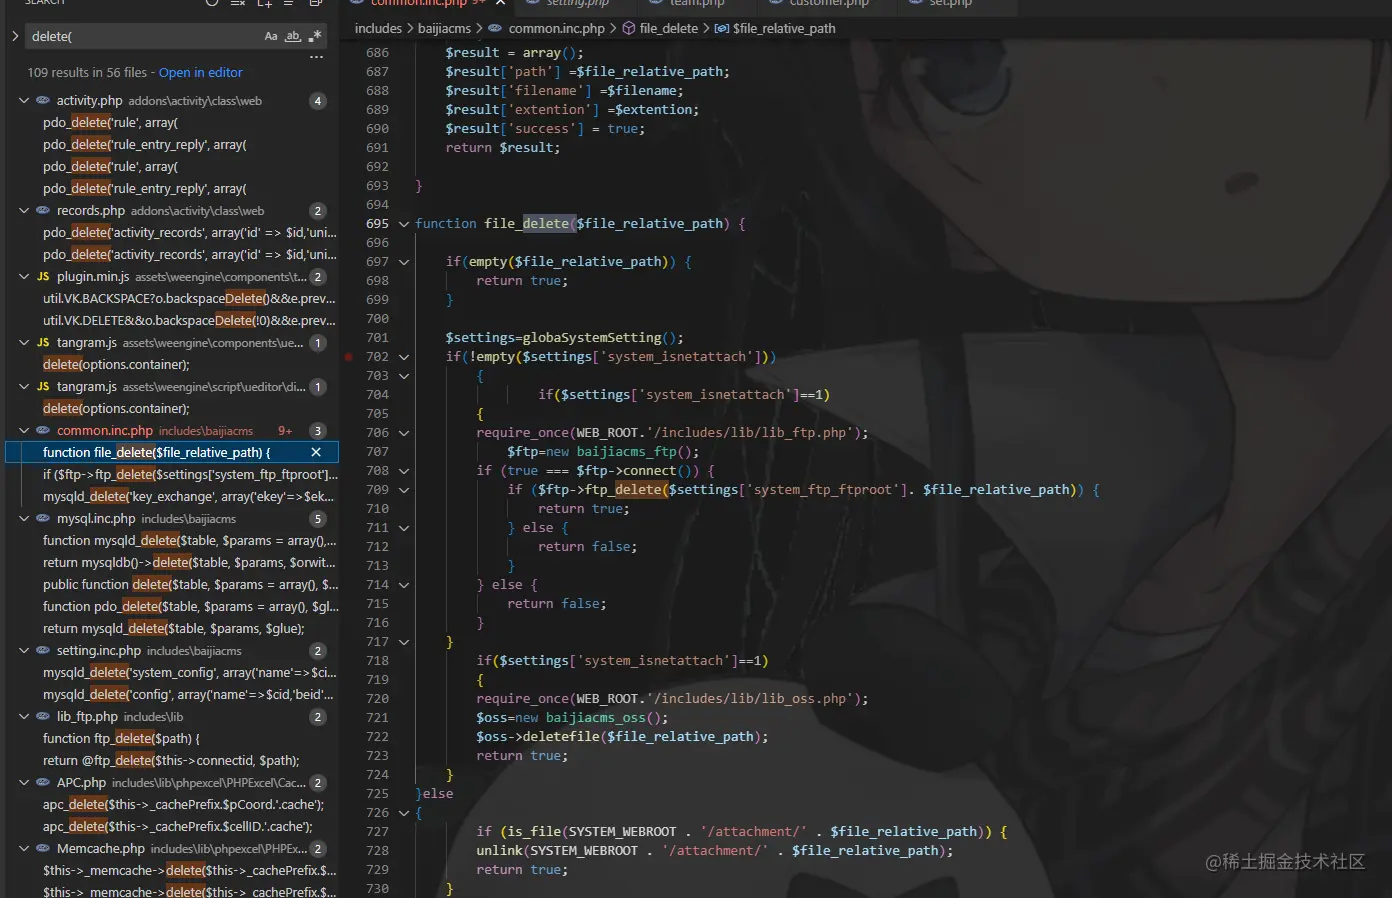Click PHP file icon of mysql.inc.php
The image size is (1392, 898).
pos(43,519)
